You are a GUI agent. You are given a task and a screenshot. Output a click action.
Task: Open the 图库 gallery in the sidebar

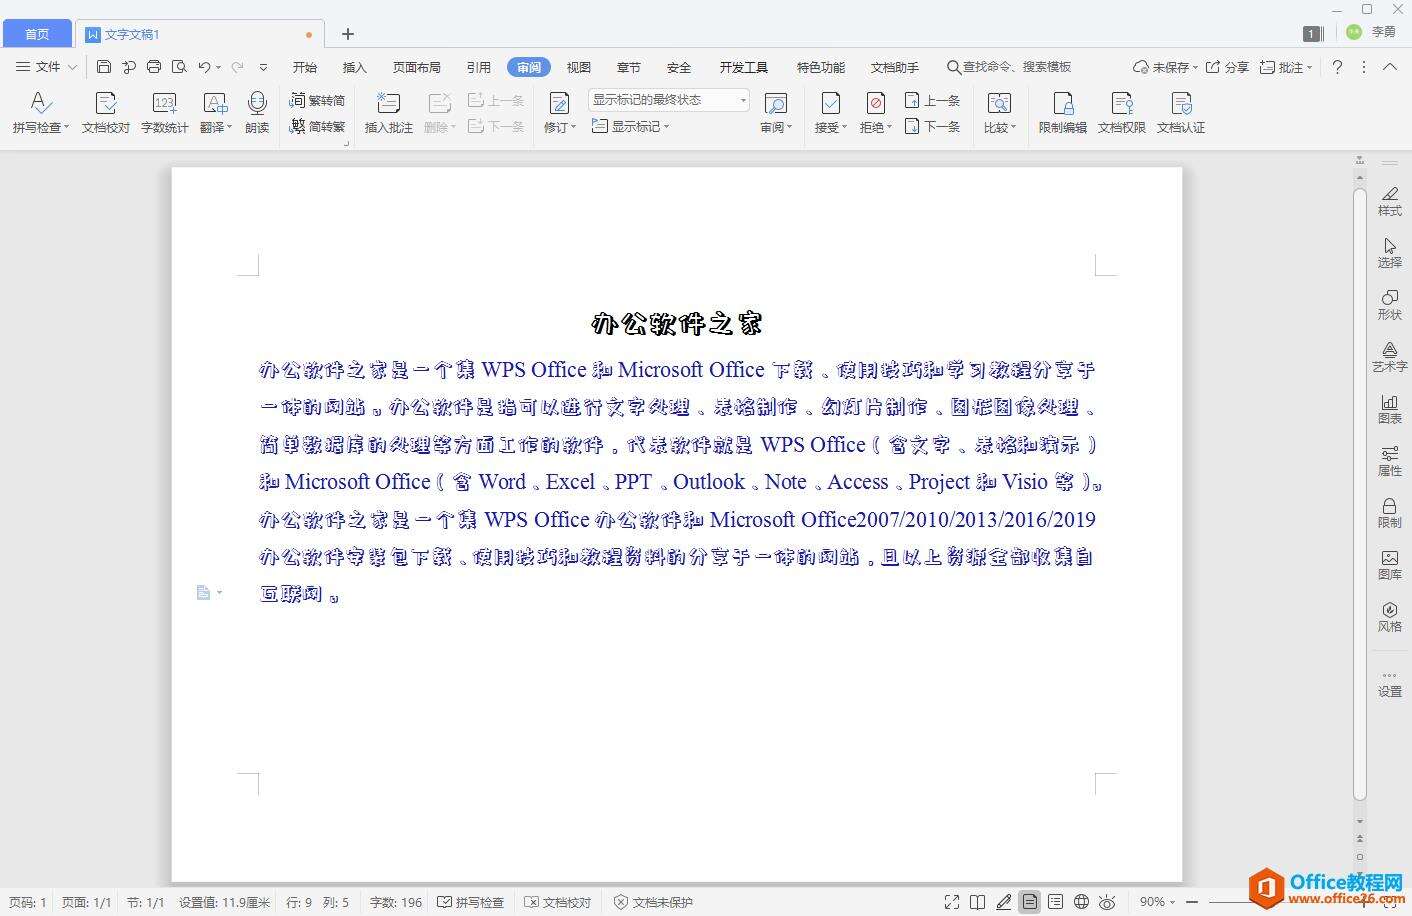pyautogui.click(x=1389, y=564)
